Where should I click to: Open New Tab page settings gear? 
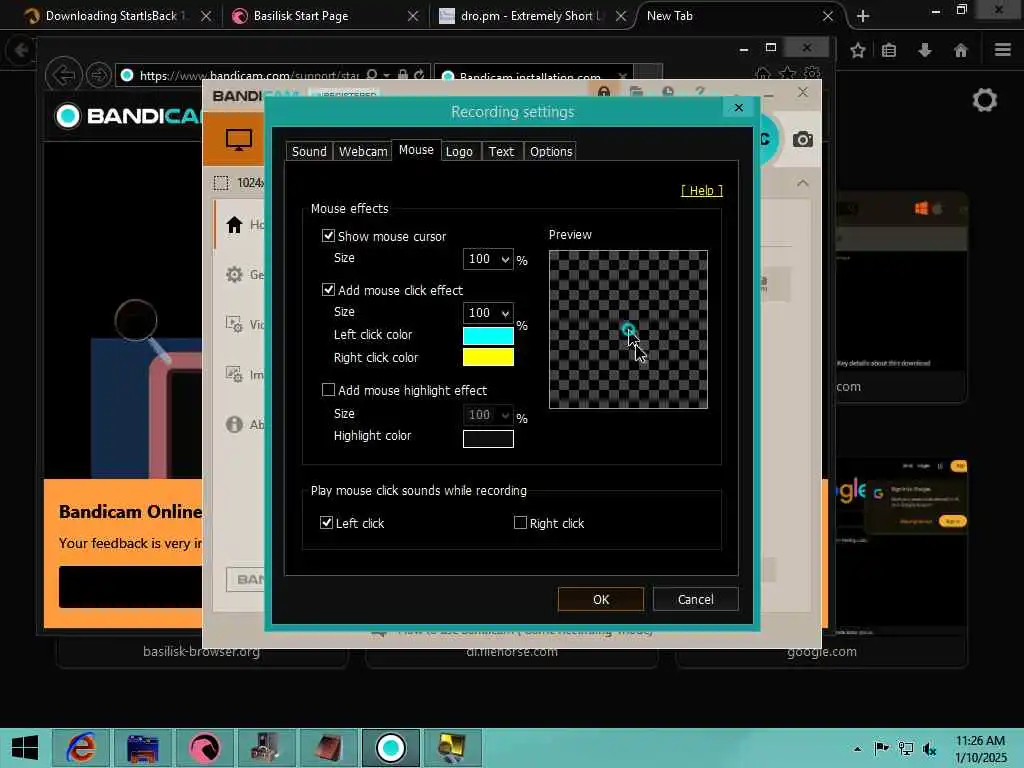pos(984,100)
